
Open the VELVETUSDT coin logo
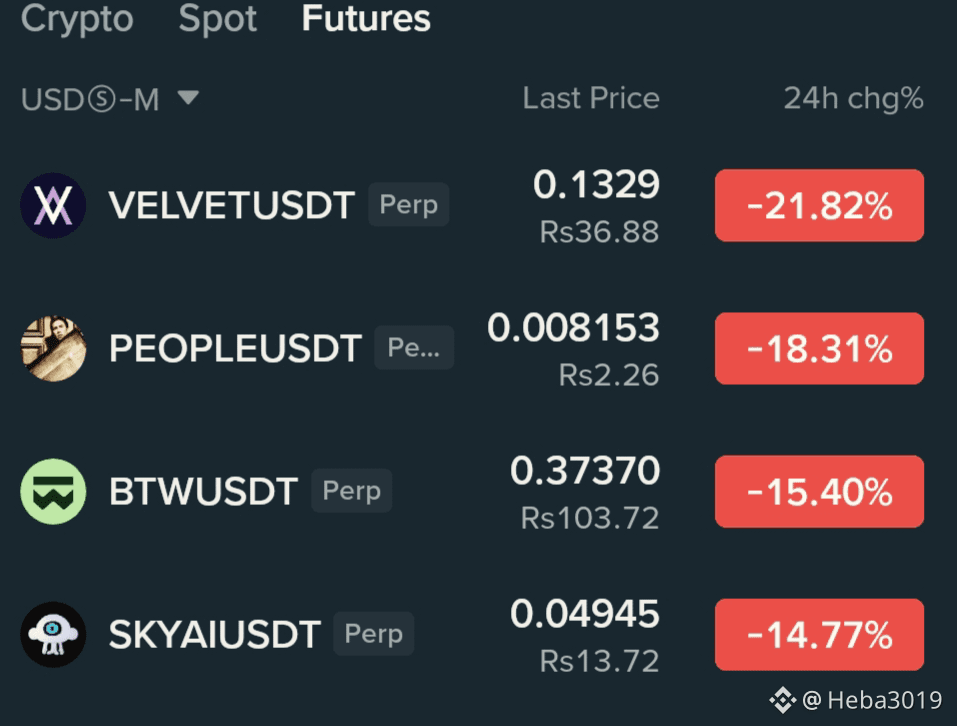click(x=53, y=206)
